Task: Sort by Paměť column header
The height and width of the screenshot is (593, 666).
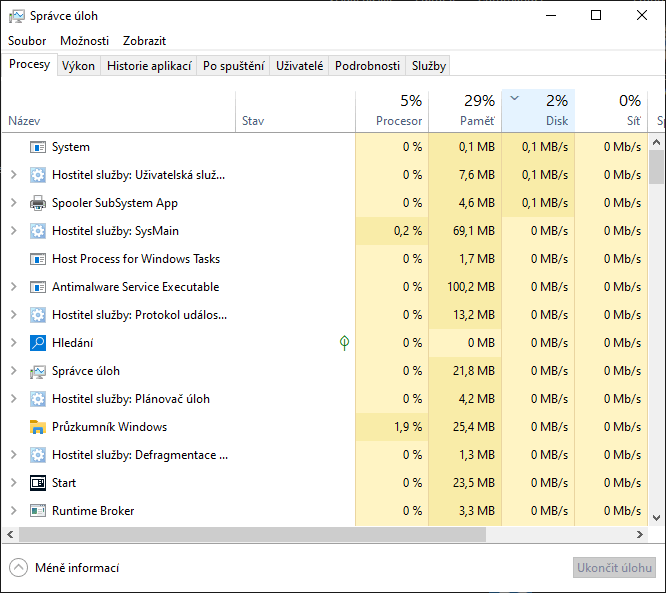Action: click(464, 111)
